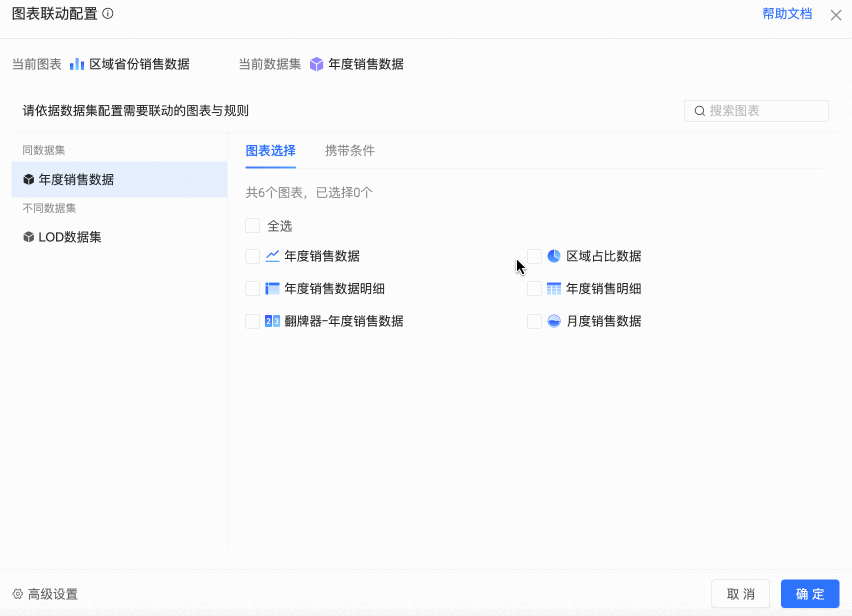Click cube icon beside LOD数据集
The height and width of the screenshot is (616, 852).
pyautogui.click(x=29, y=237)
